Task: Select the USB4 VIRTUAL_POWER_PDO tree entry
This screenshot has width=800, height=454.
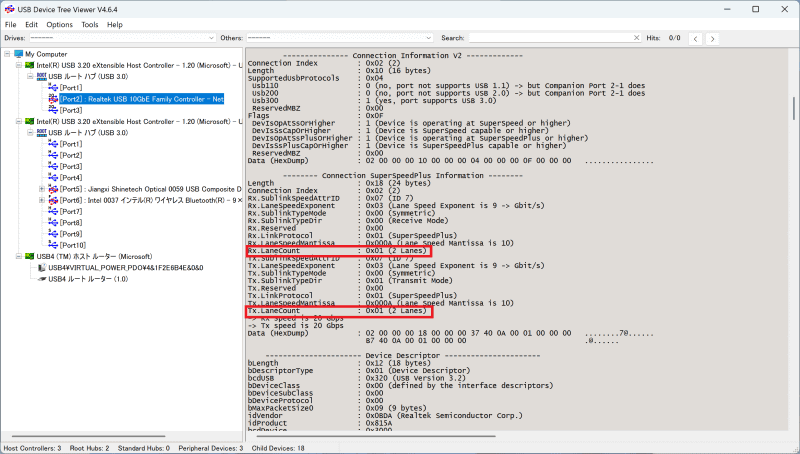Action: pyautogui.click(x=126, y=268)
